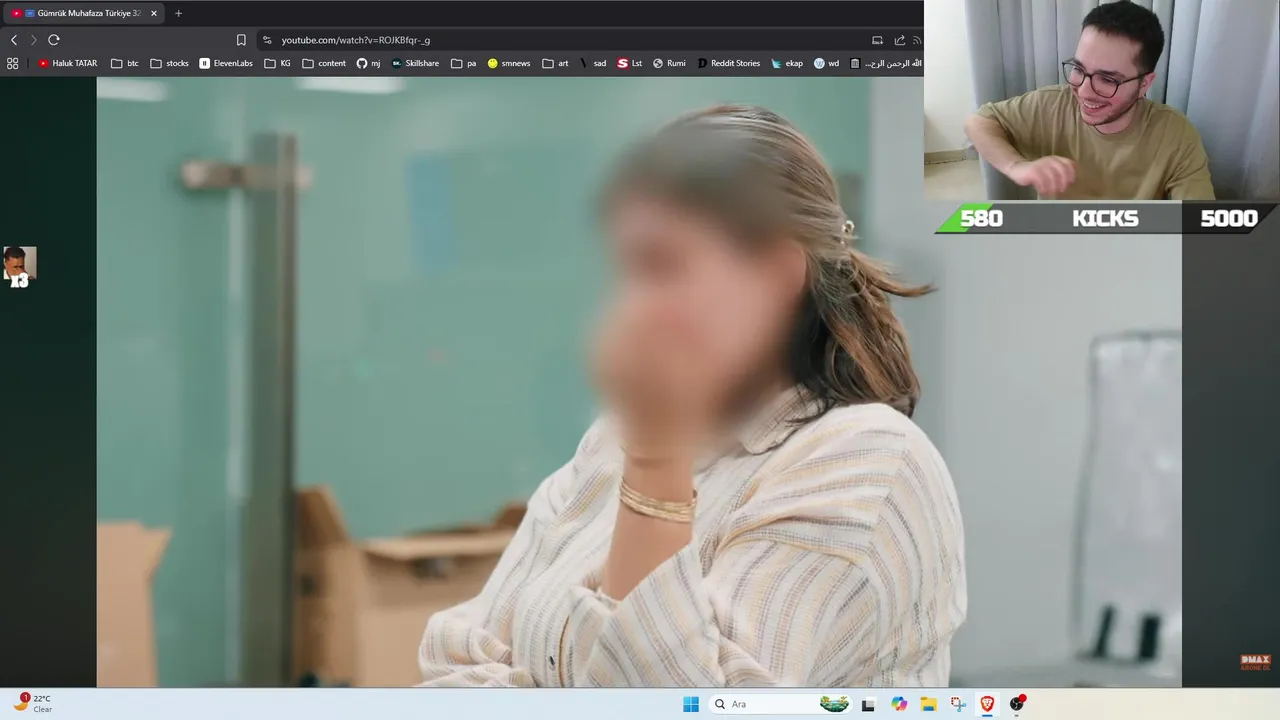Open Snipping Tool from the taskbar
Viewport: 1280px width, 720px height.
[958, 704]
